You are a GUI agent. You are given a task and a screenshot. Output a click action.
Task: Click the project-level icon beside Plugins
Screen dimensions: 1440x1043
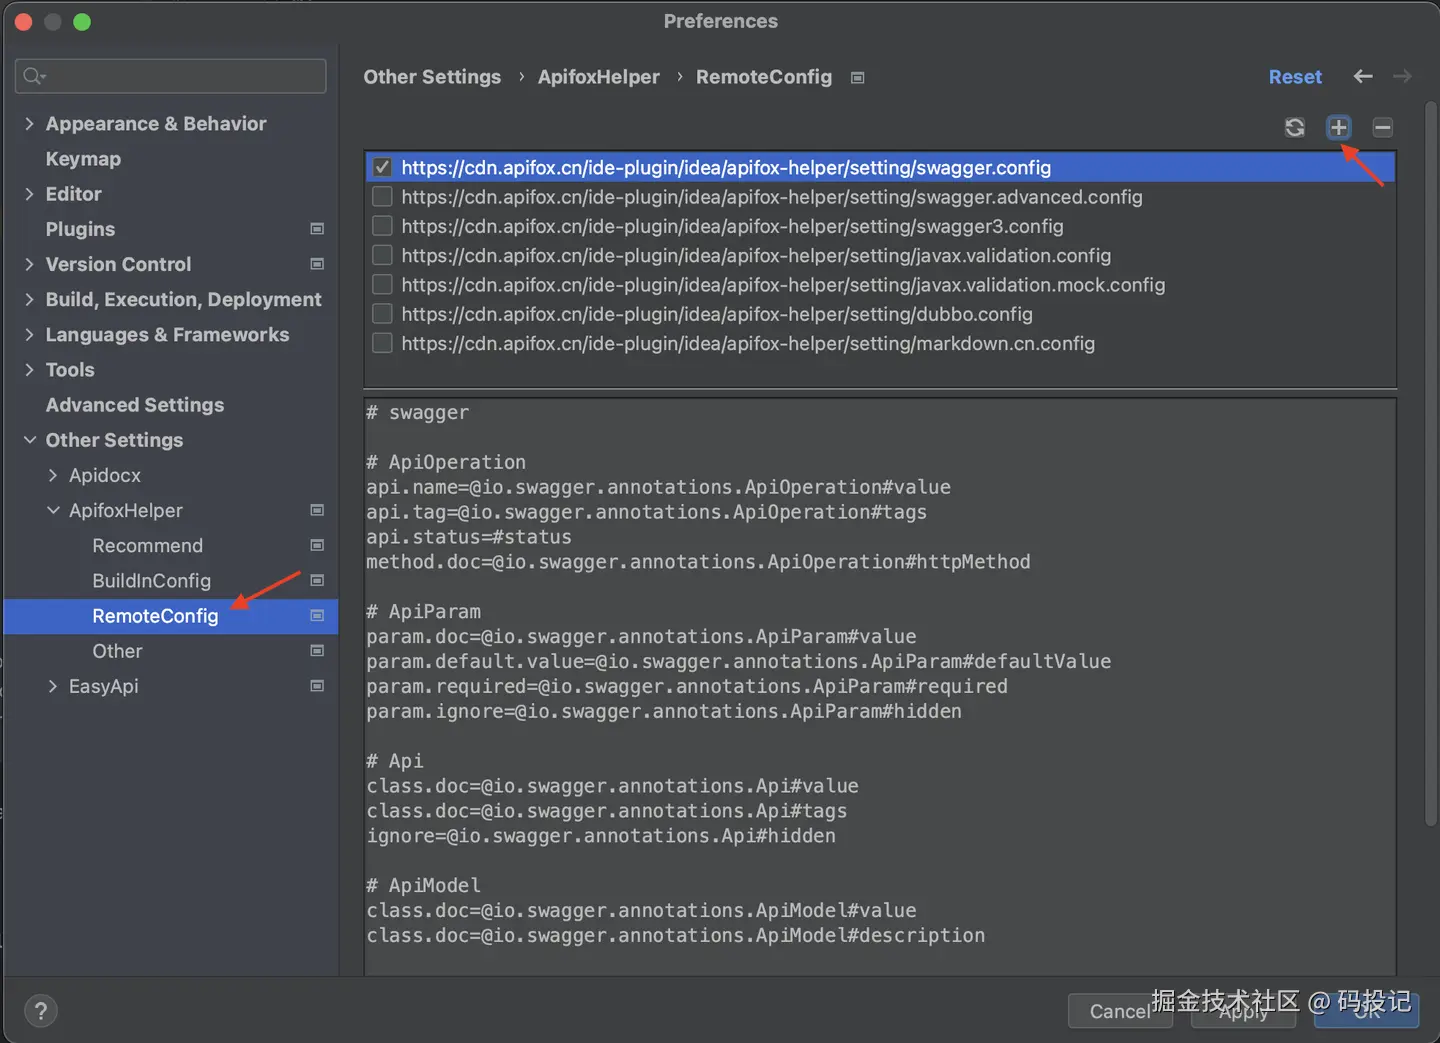point(317,229)
